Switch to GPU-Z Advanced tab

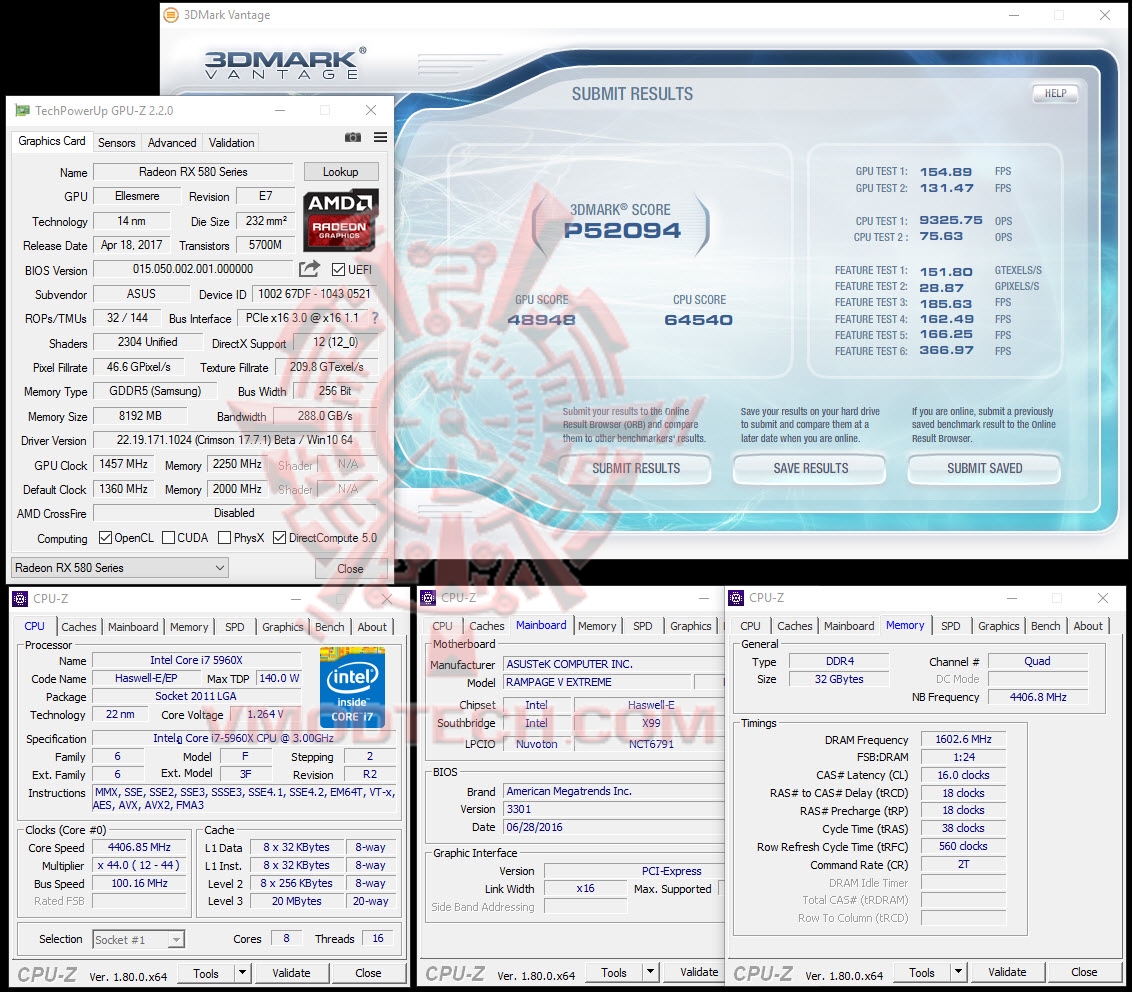pyautogui.click(x=172, y=142)
